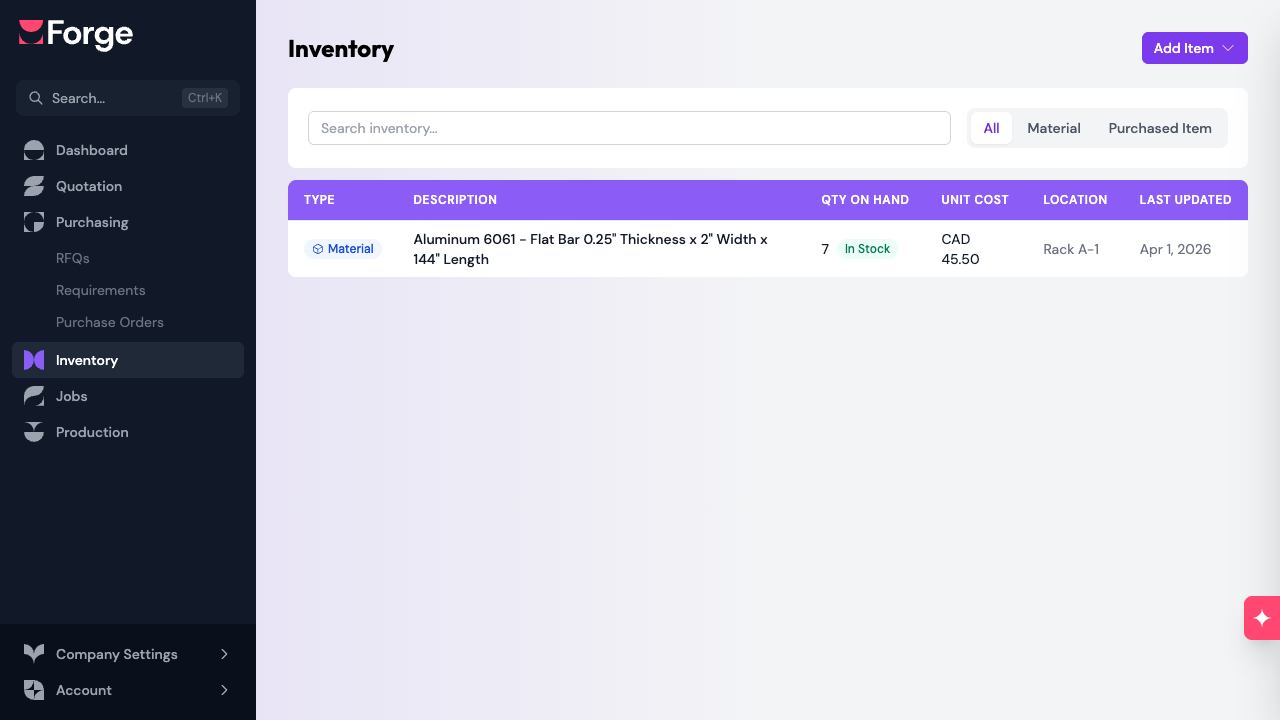Click the magnifying glass search icon
This screenshot has width=1280, height=720.
(x=36, y=98)
